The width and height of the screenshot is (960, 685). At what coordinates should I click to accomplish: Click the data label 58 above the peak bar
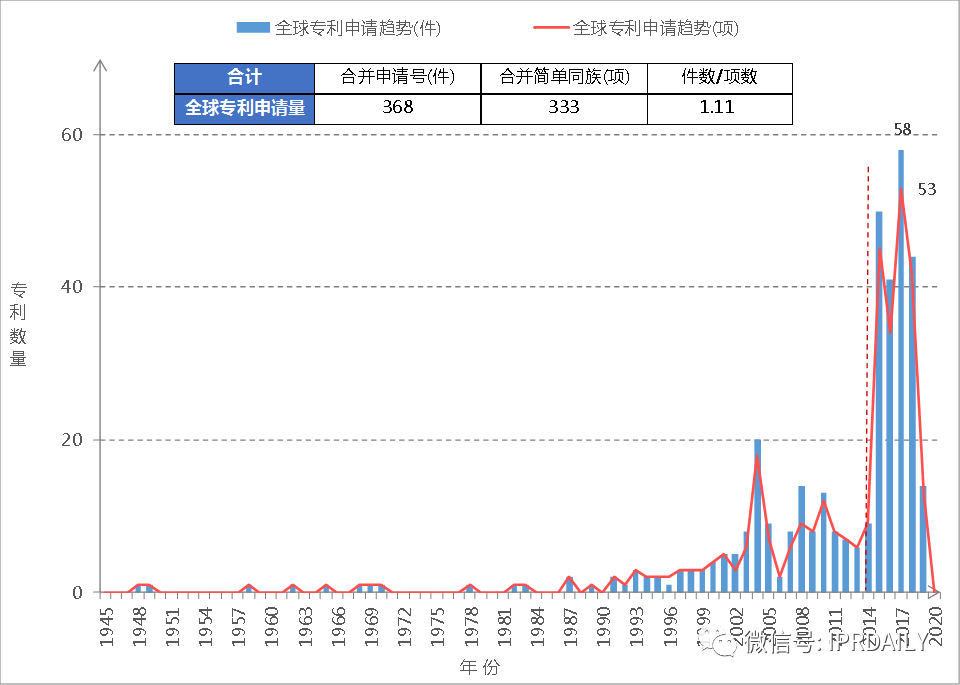click(x=902, y=129)
